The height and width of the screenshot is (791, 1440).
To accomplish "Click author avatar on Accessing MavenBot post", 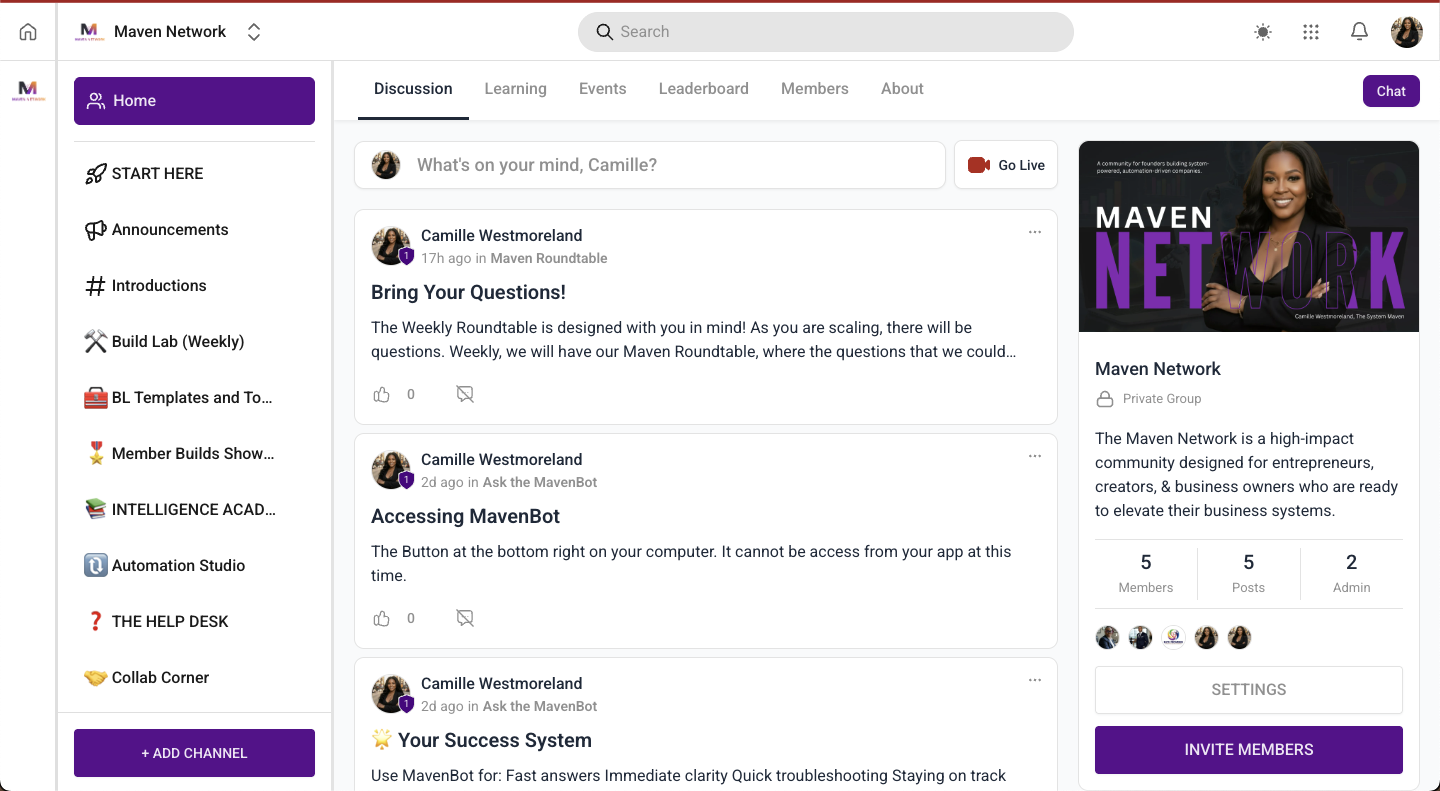I will (x=391, y=470).
